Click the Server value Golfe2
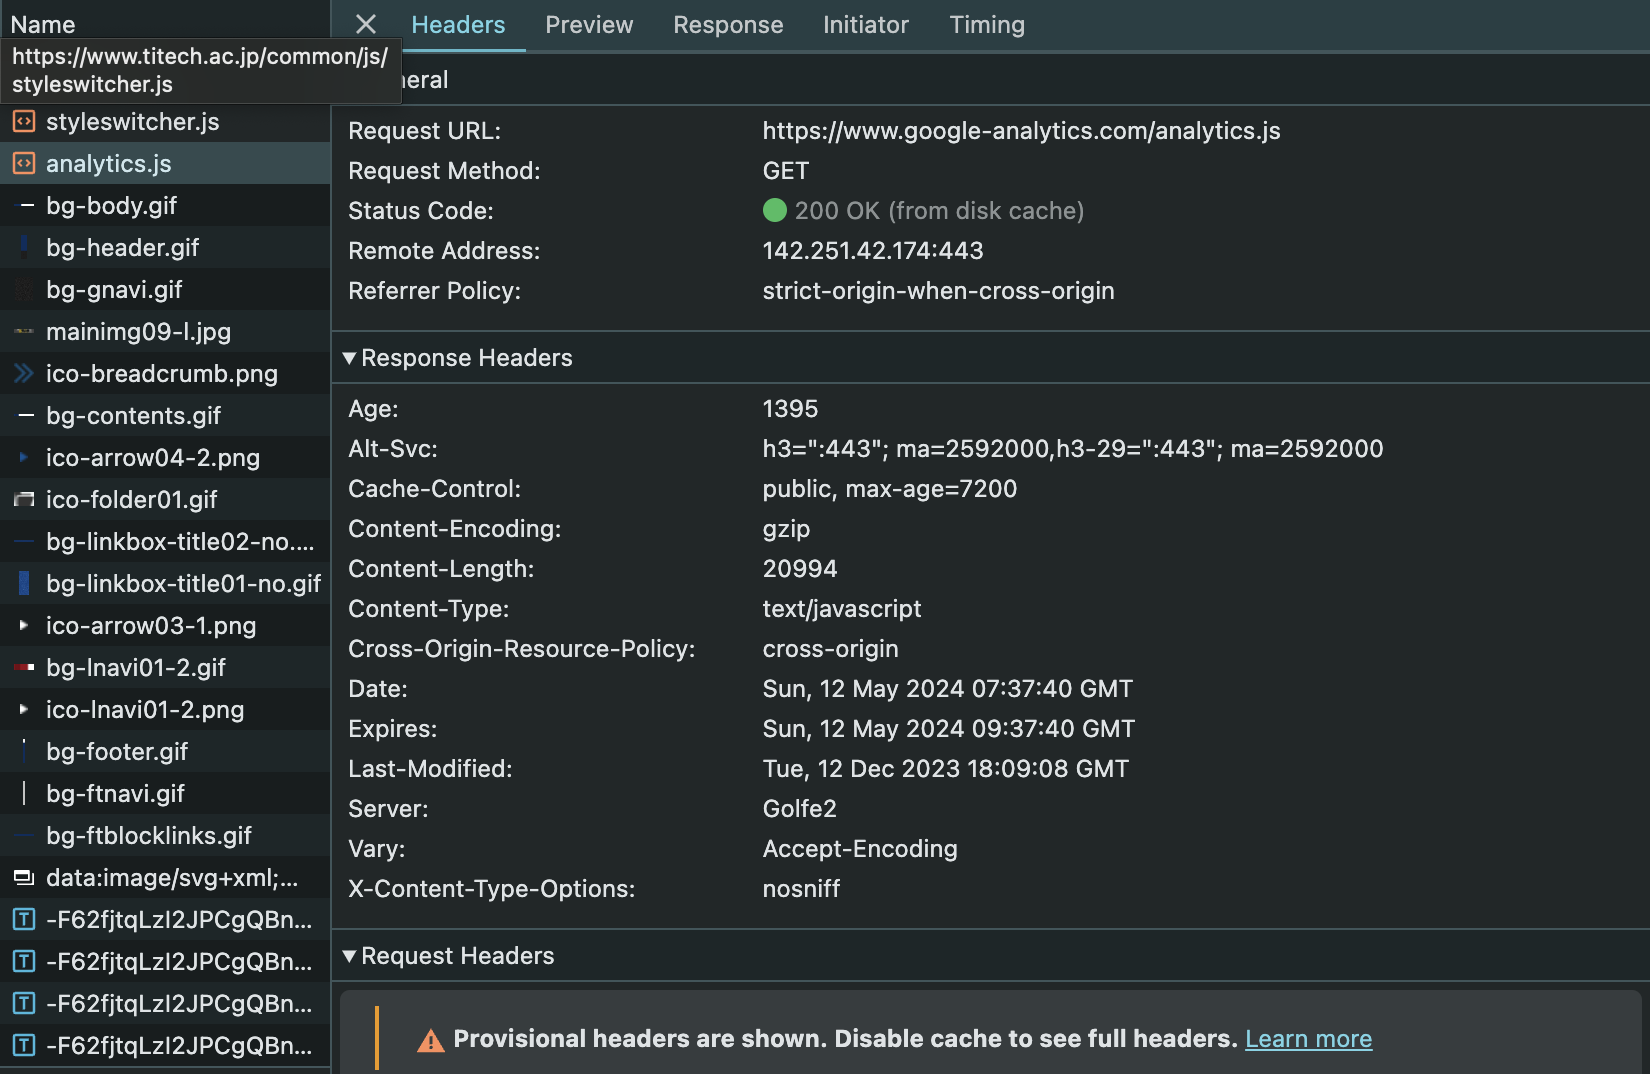 click(799, 809)
